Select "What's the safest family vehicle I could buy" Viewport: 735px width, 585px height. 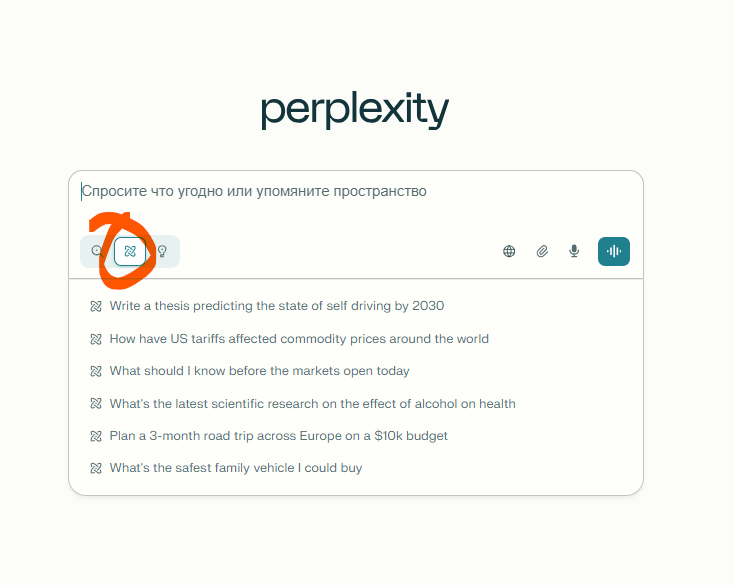pyautogui.click(x=236, y=468)
